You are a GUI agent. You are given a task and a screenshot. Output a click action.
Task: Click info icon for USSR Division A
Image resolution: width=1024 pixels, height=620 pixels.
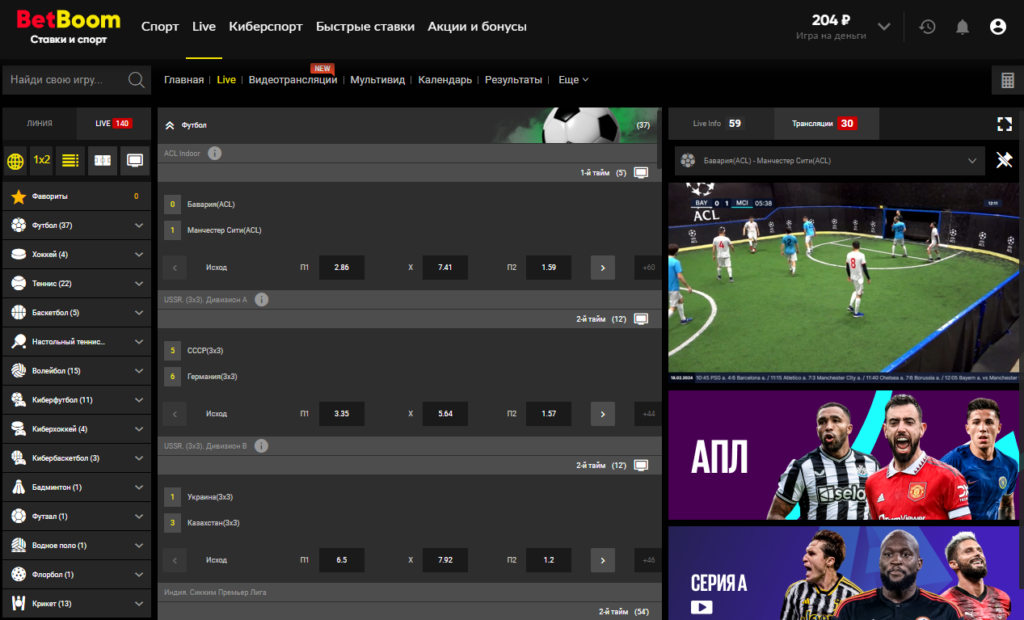click(261, 299)
